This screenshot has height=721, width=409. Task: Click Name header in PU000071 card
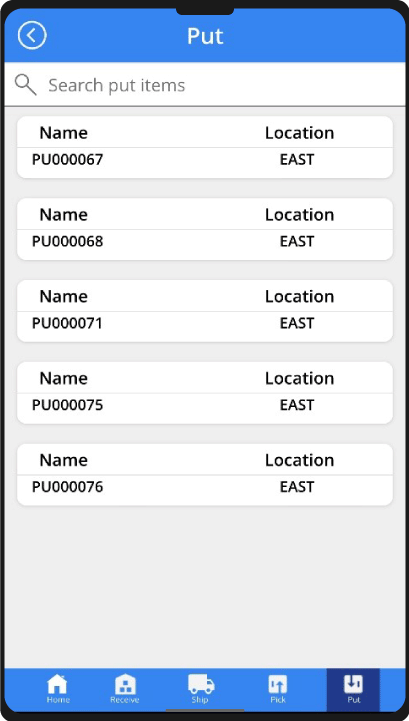(x=63, y=297)
